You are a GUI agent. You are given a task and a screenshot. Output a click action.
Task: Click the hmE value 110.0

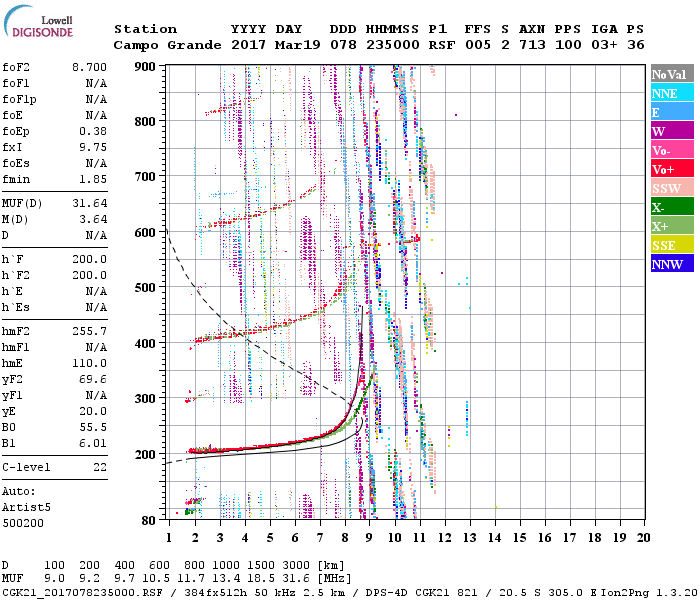90,363
